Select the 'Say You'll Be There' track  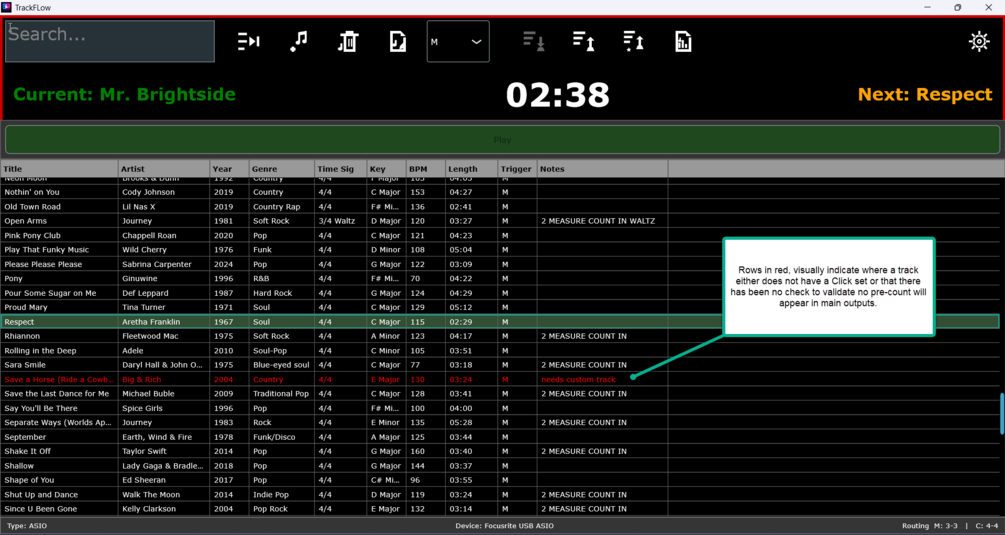pos(41,408)
